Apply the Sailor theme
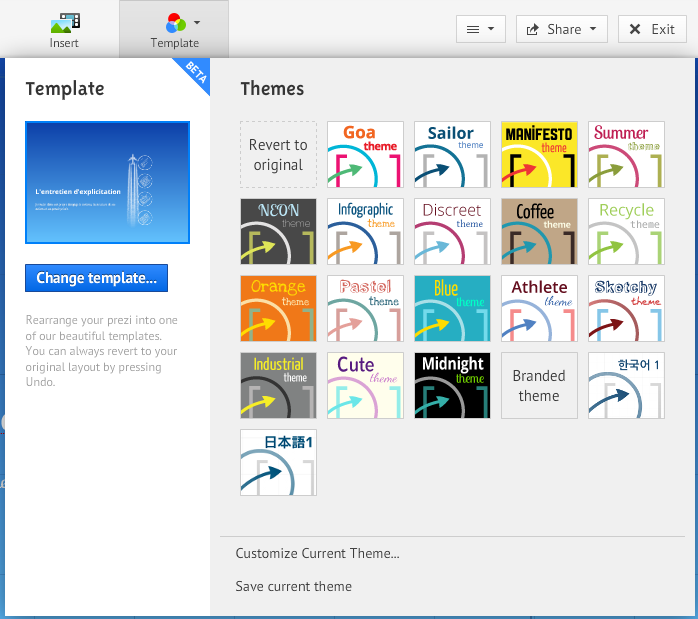Viewport: 698px width, 619px height. (x=452, y=155)
